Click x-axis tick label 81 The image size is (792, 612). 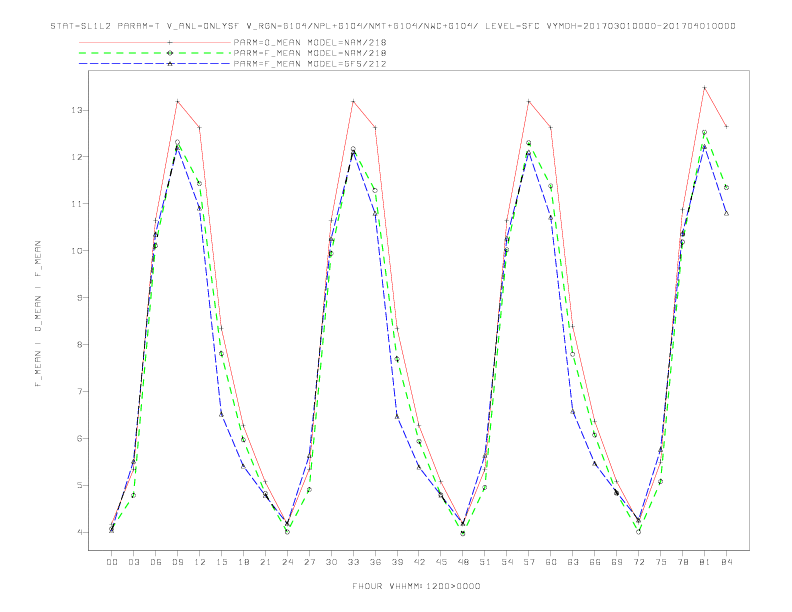click(705, 562)
